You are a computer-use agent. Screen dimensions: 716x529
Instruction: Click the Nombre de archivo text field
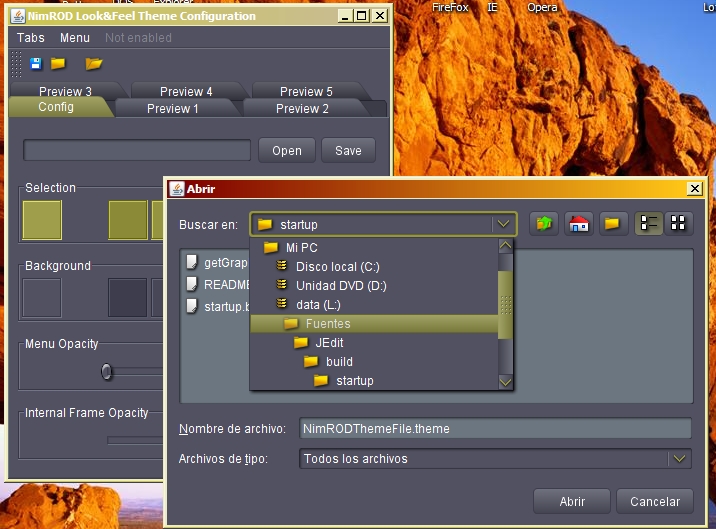494,429
